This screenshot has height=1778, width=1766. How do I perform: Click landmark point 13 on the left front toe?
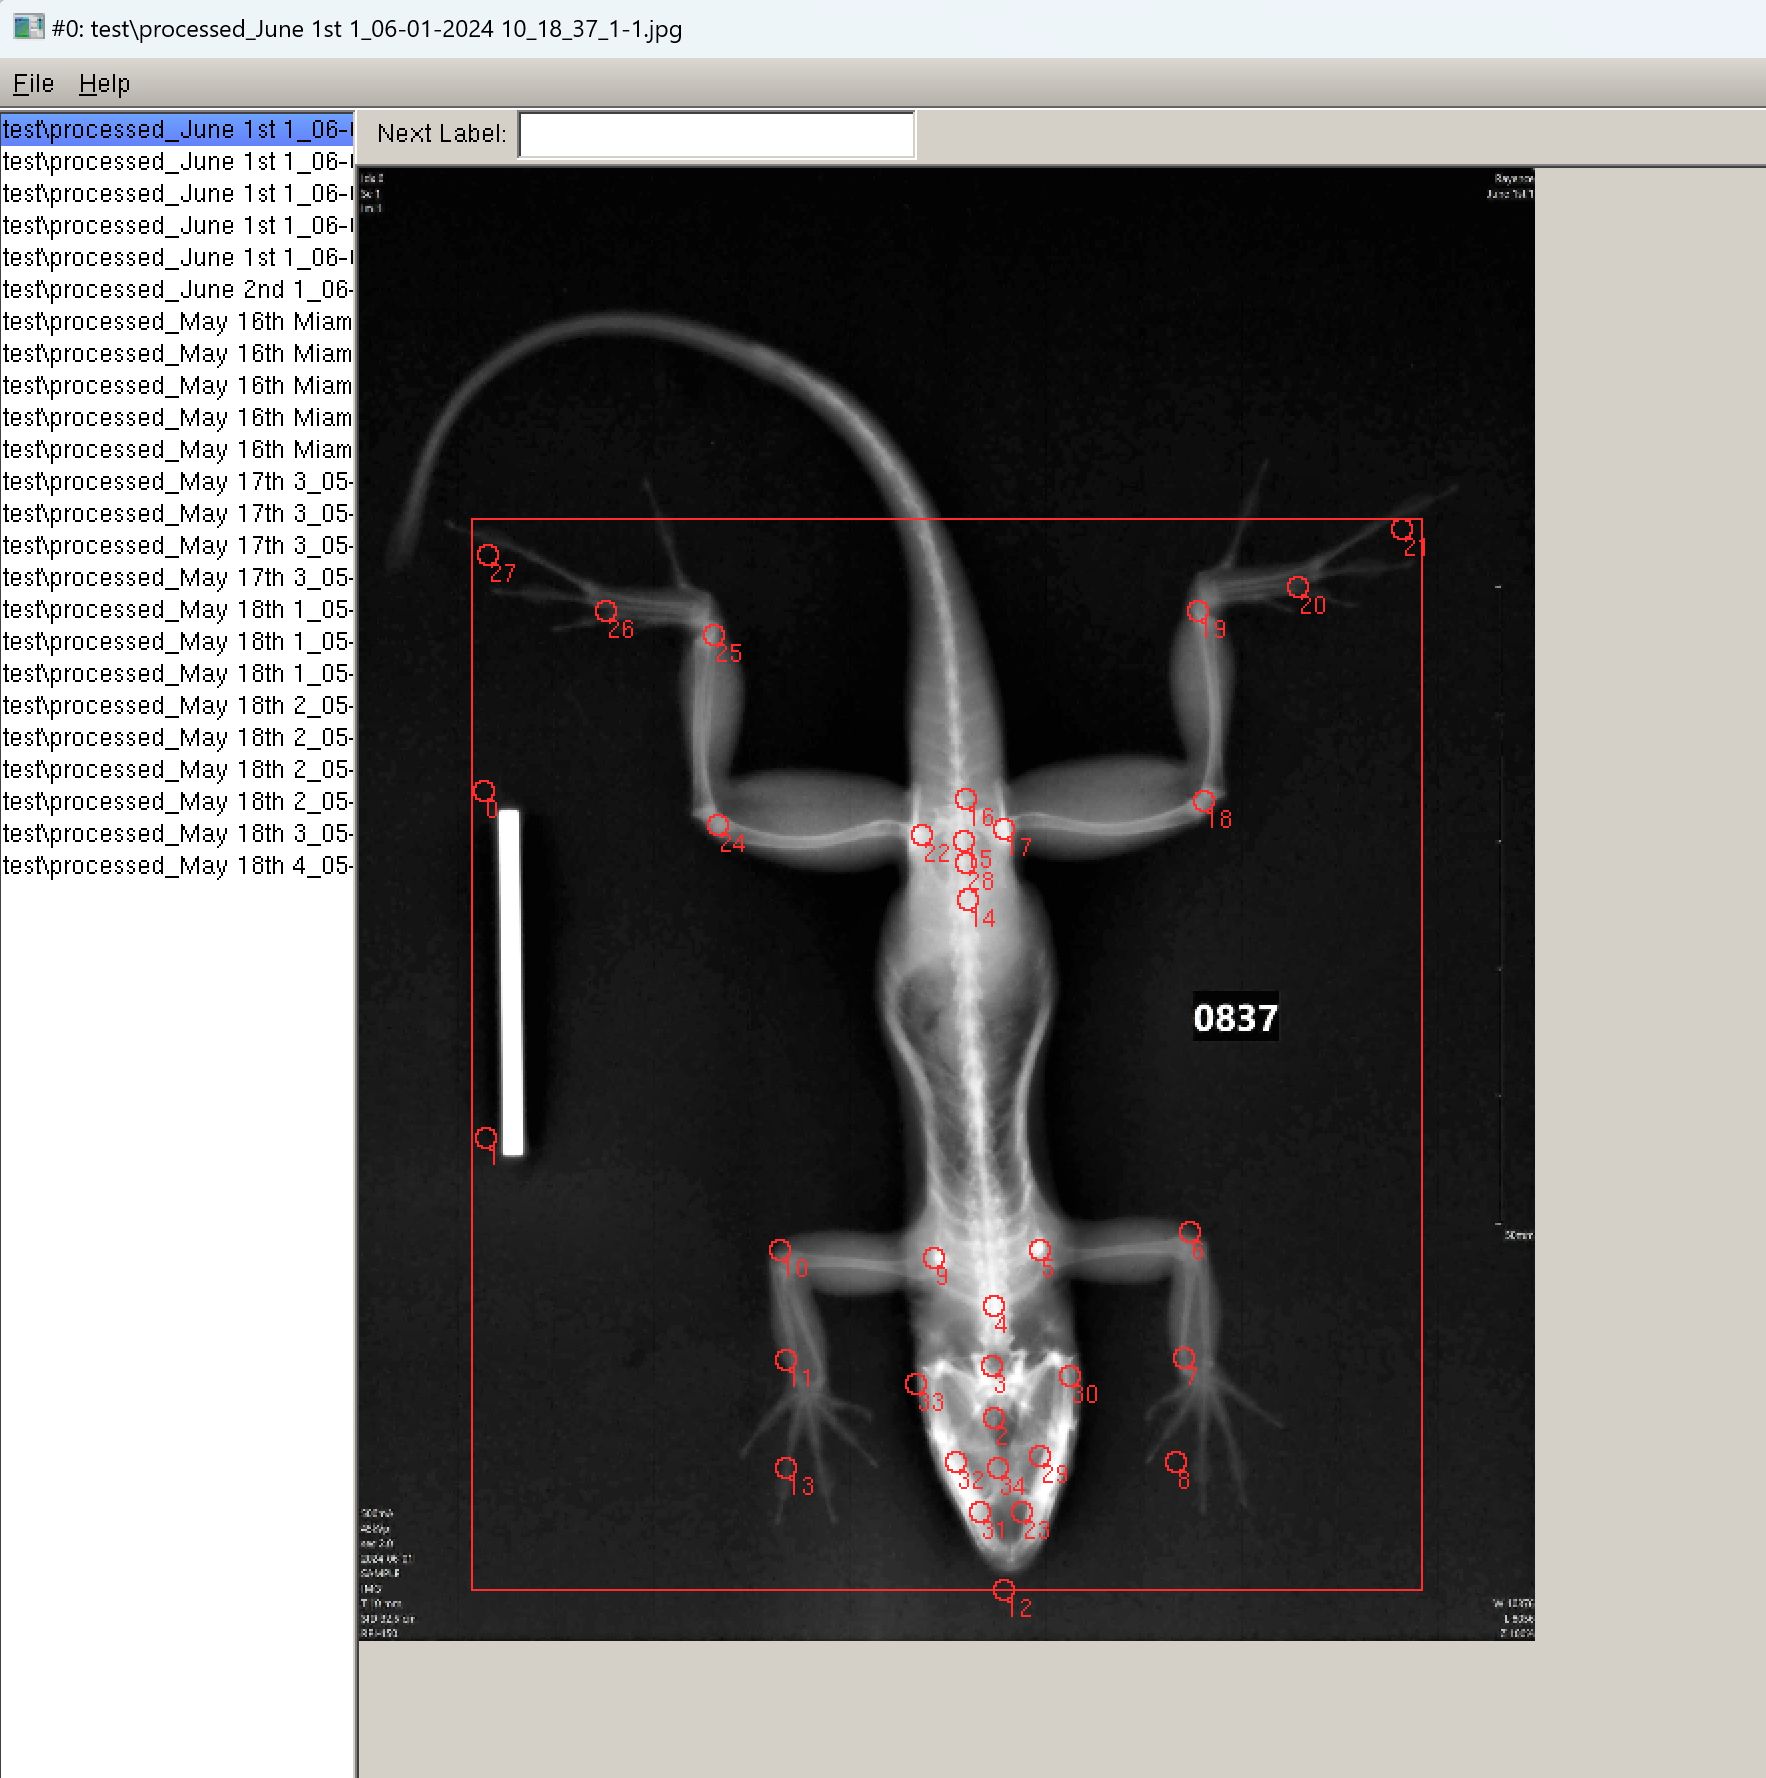tap(786, 1468)
